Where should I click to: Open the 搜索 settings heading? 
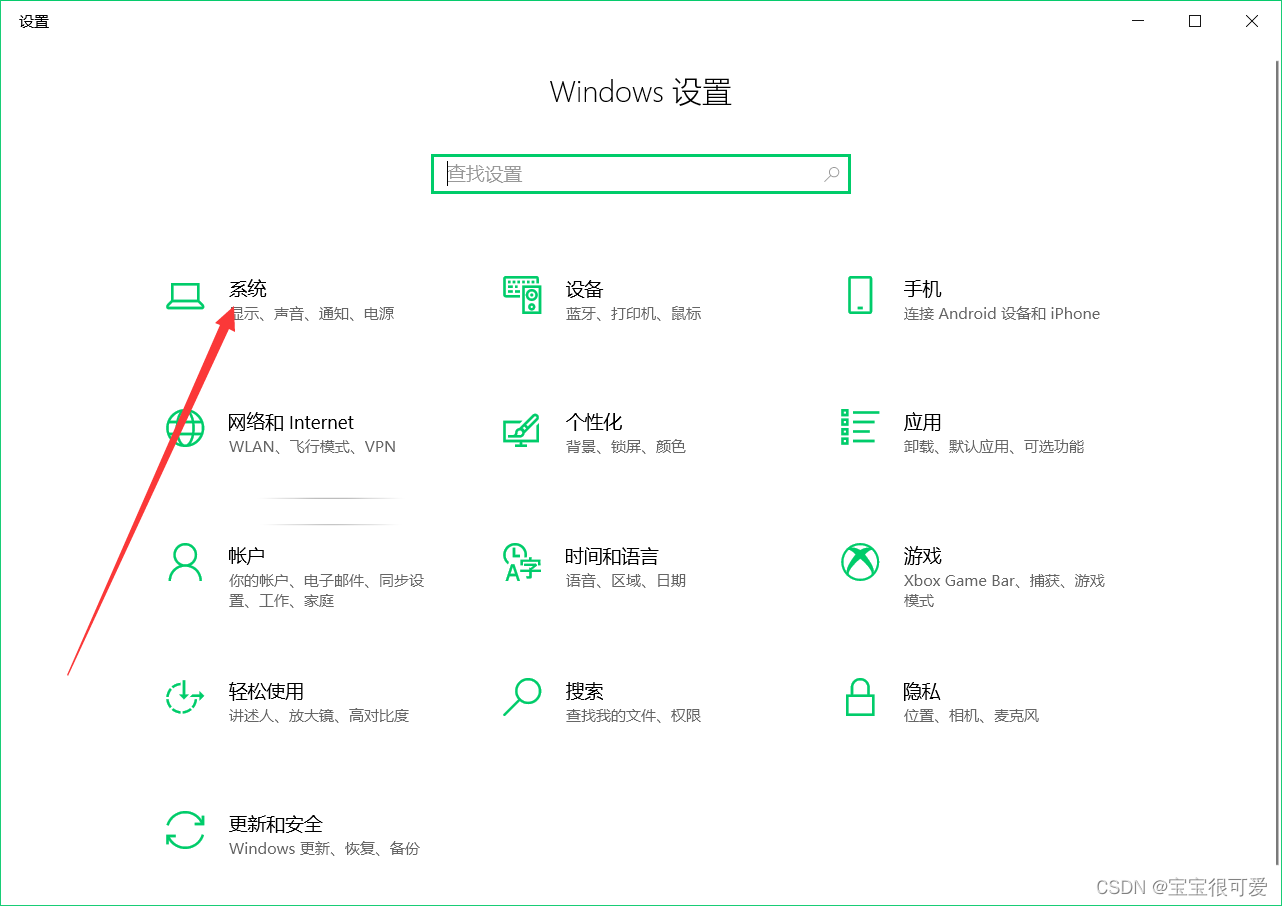(585, 691)
